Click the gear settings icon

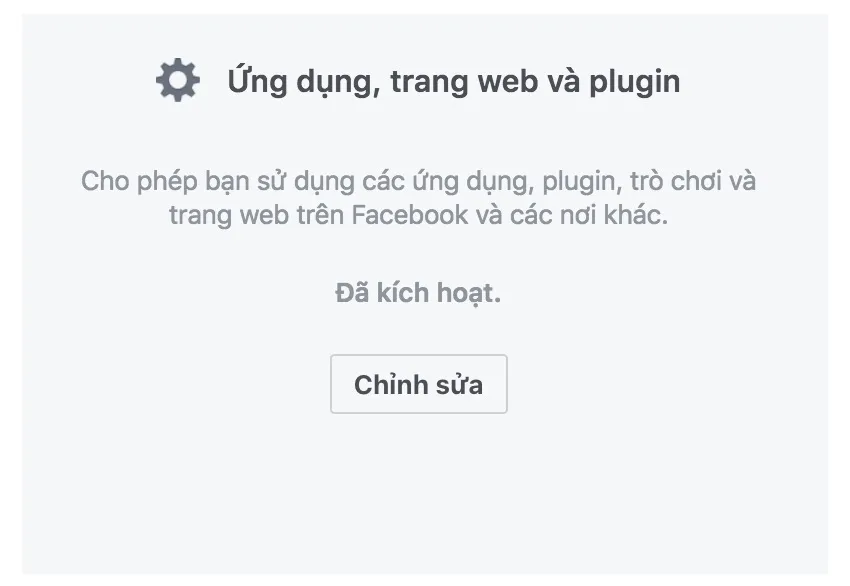[178, 80]
